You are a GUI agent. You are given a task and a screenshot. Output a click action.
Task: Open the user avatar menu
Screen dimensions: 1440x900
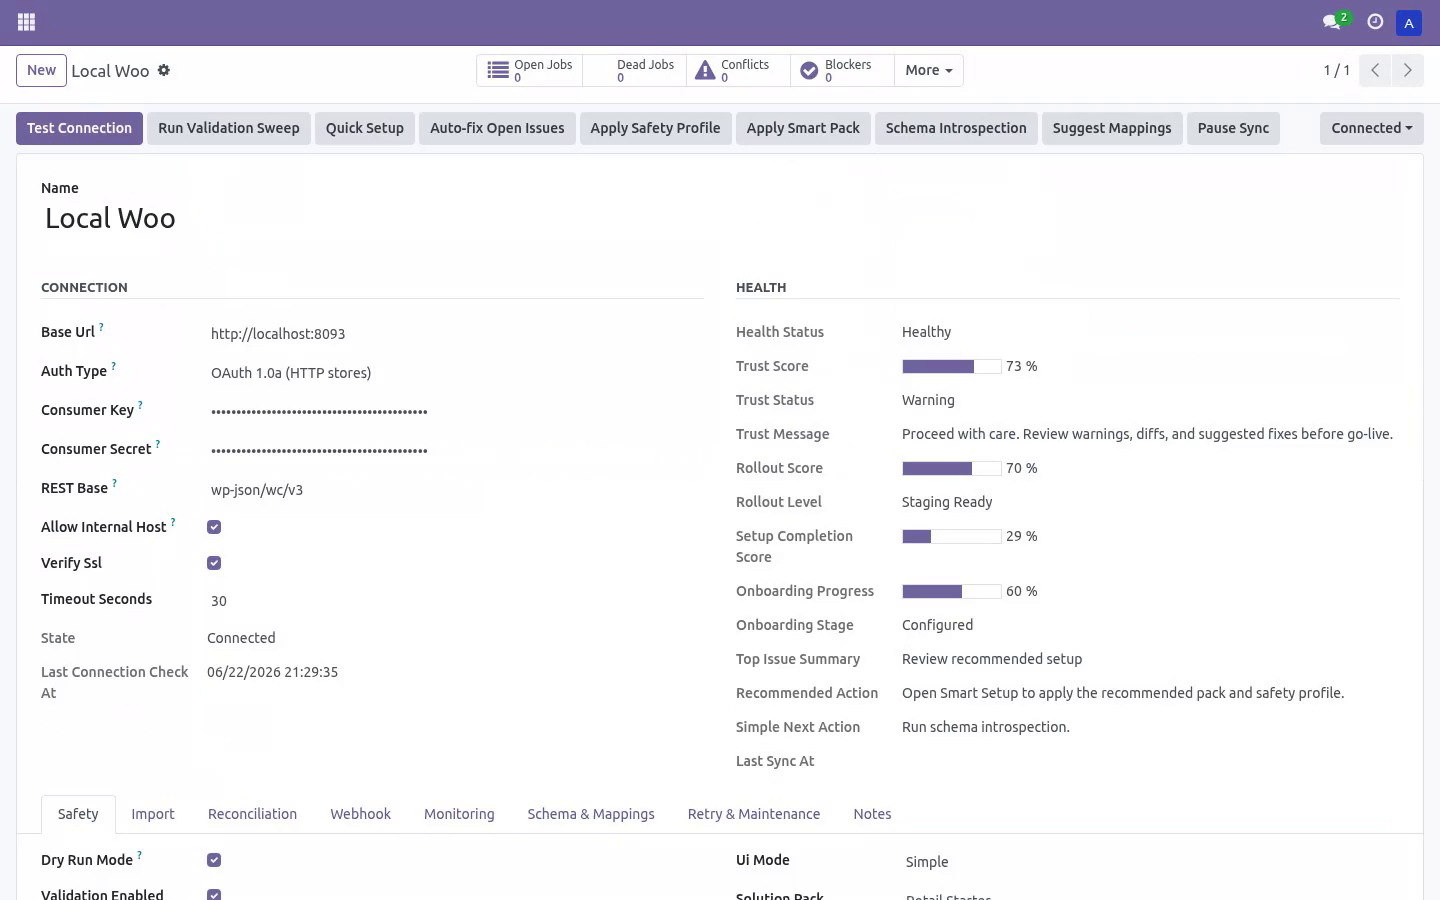click(1408, 22)
